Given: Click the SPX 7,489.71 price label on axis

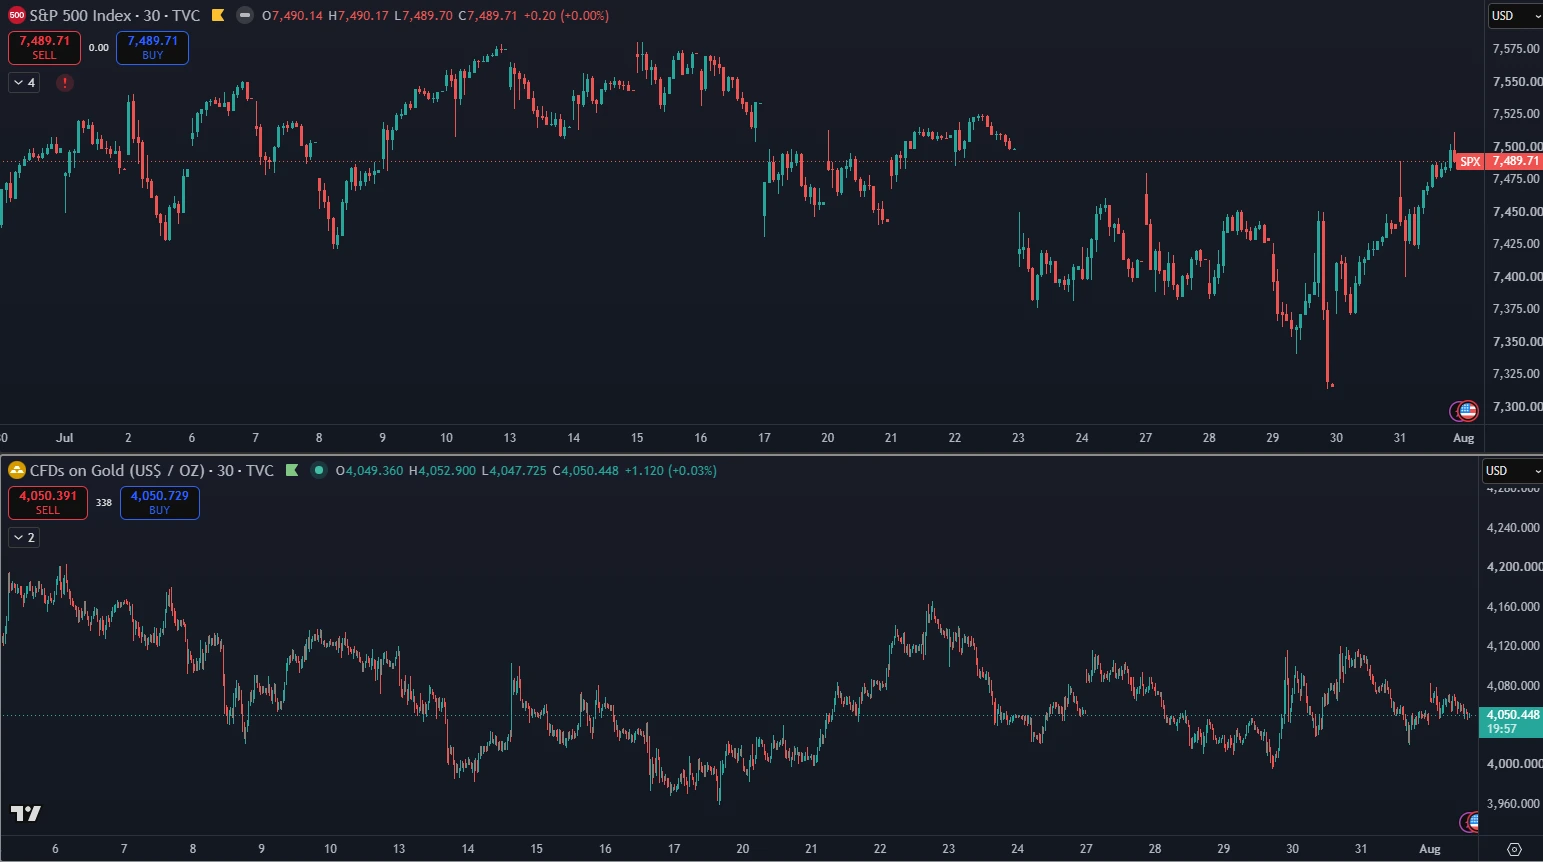Looking at the screenshot, I should (x=1499, y=161).
